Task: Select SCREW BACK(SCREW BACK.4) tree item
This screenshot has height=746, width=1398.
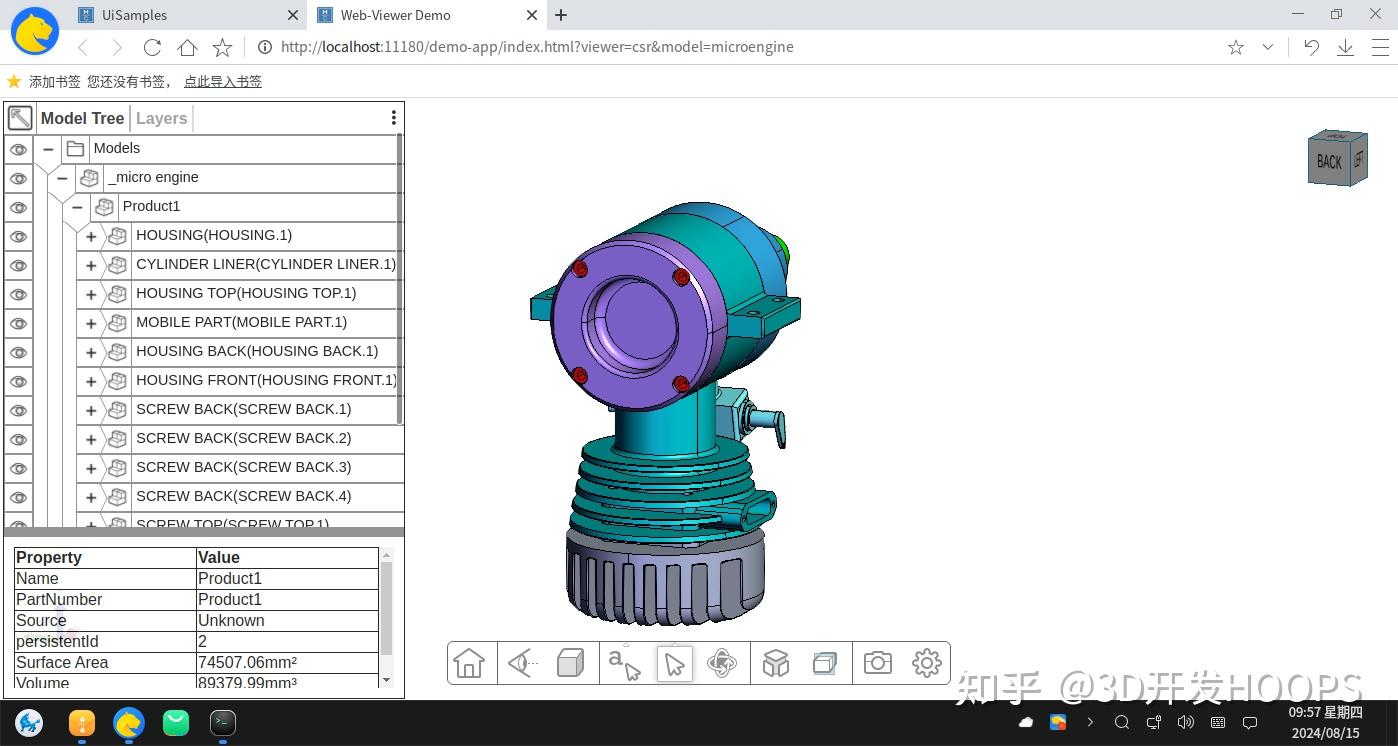Action: (x=244, y=496)
